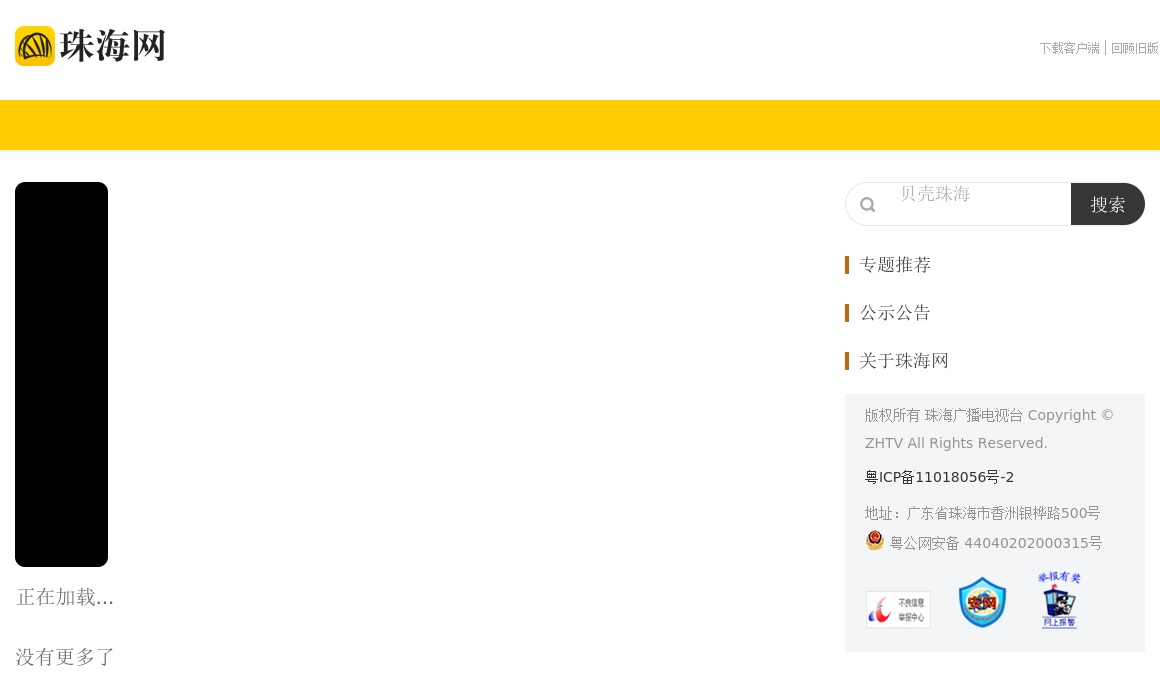Open the 回顾旧版 link
1160x687 pixels.
coord(1135,48)
